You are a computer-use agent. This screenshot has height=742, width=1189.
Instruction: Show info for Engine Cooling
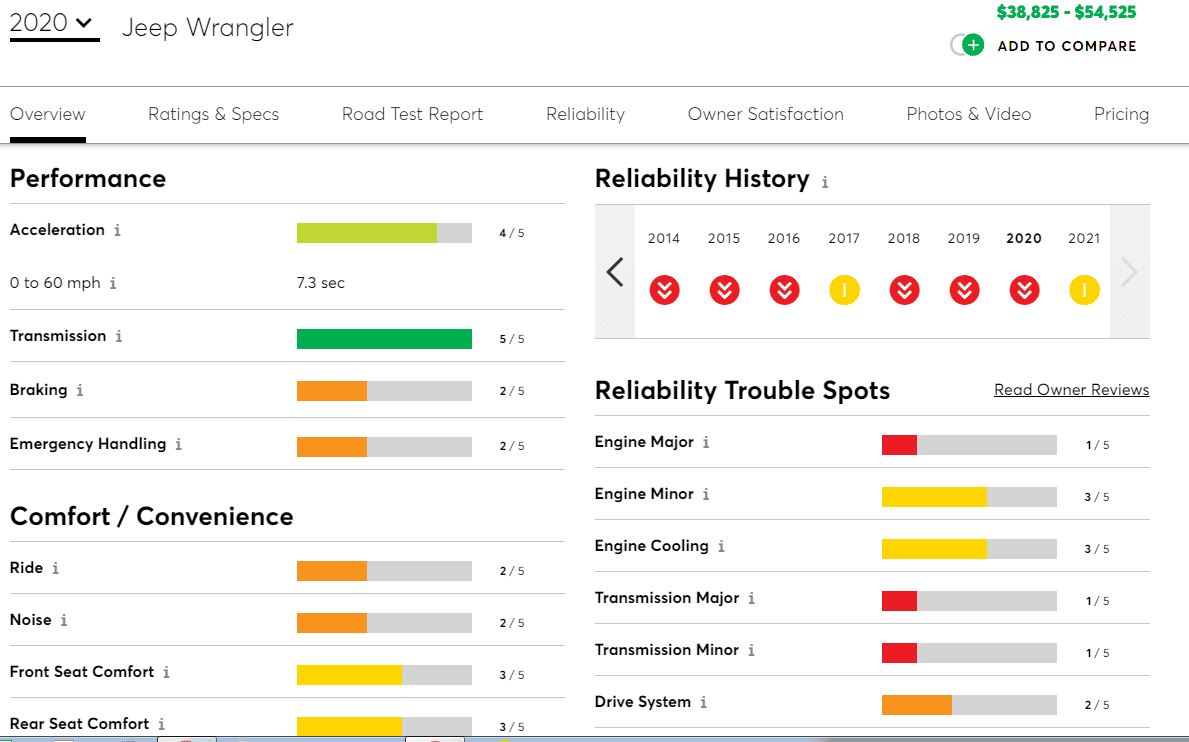[x=721, y=546]
